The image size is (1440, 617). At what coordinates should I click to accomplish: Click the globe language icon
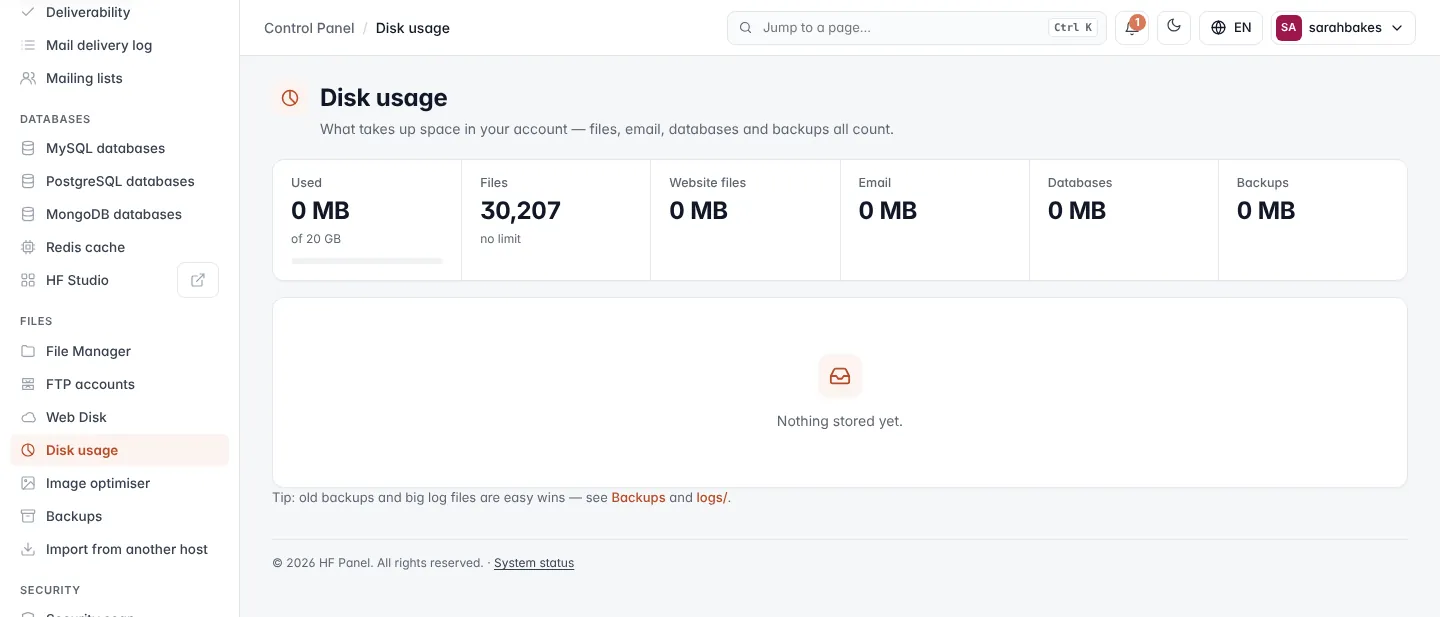click(x=1218, y=28)
